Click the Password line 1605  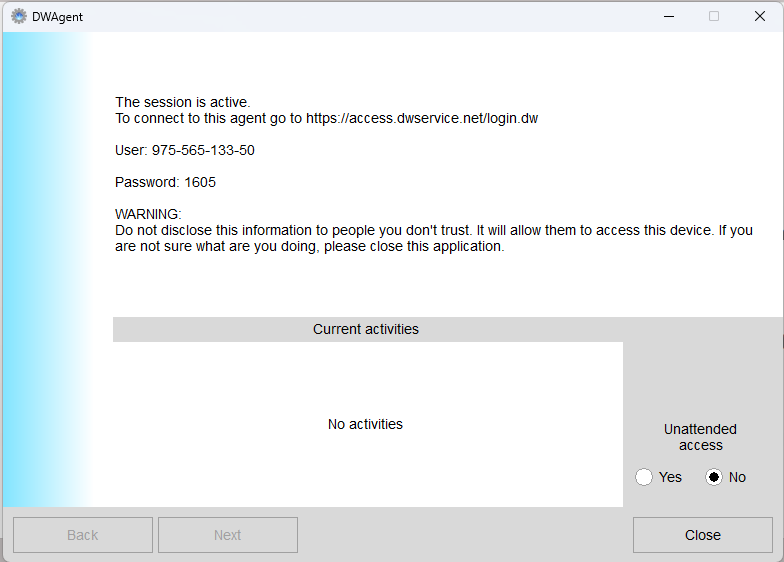point(165,182)
